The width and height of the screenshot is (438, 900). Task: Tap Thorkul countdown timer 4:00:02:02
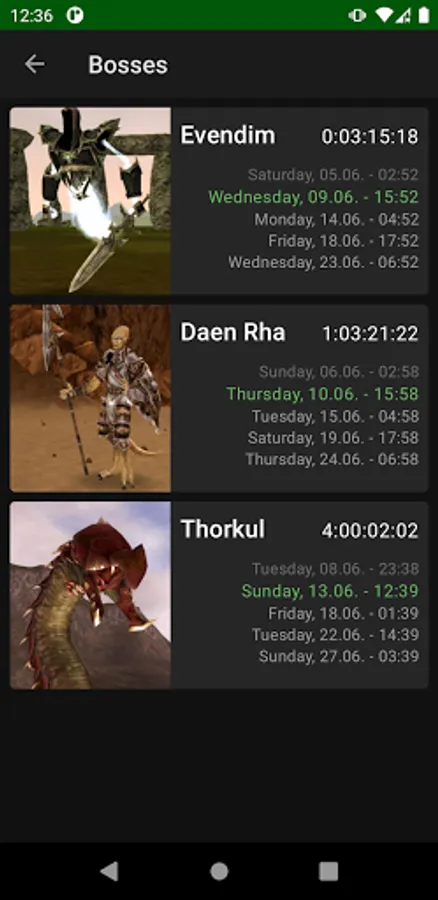click(x=370, y=531)
